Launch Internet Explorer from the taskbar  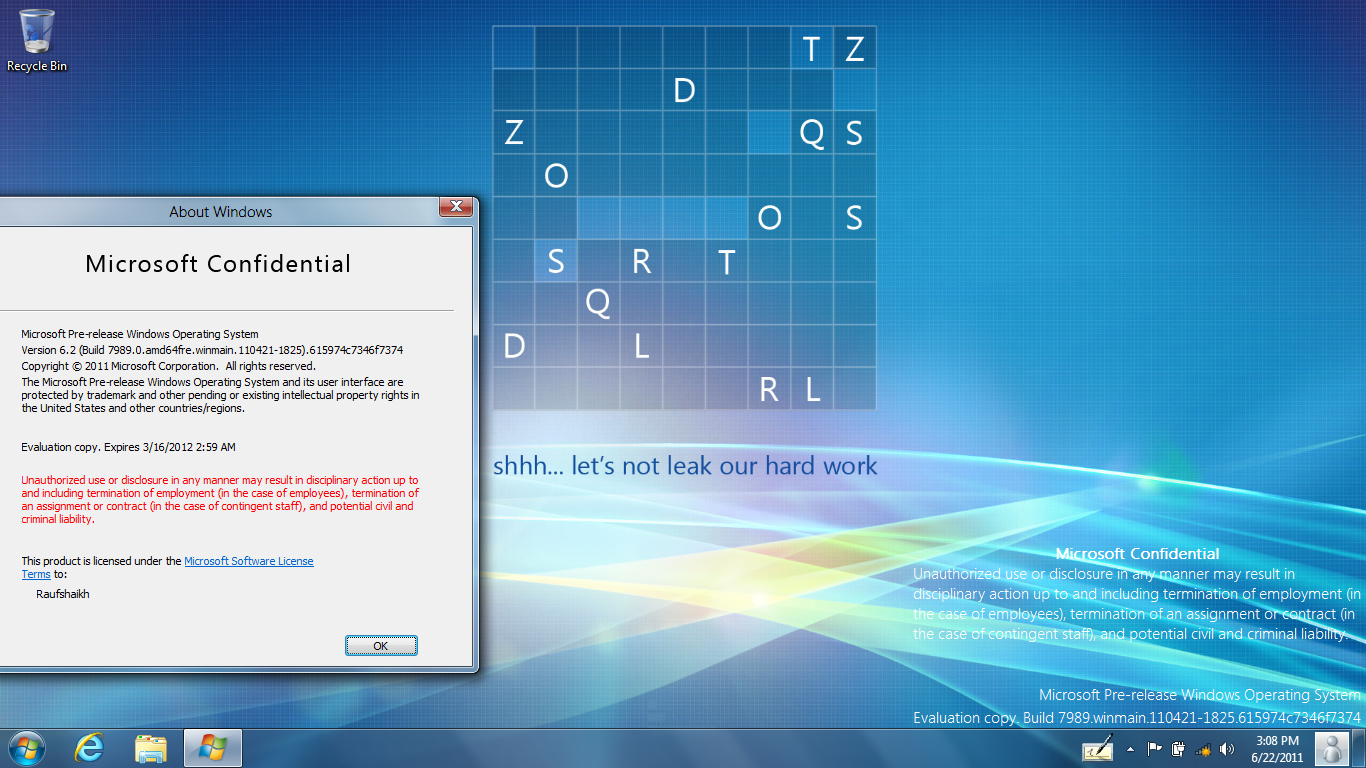coord(90,748)
